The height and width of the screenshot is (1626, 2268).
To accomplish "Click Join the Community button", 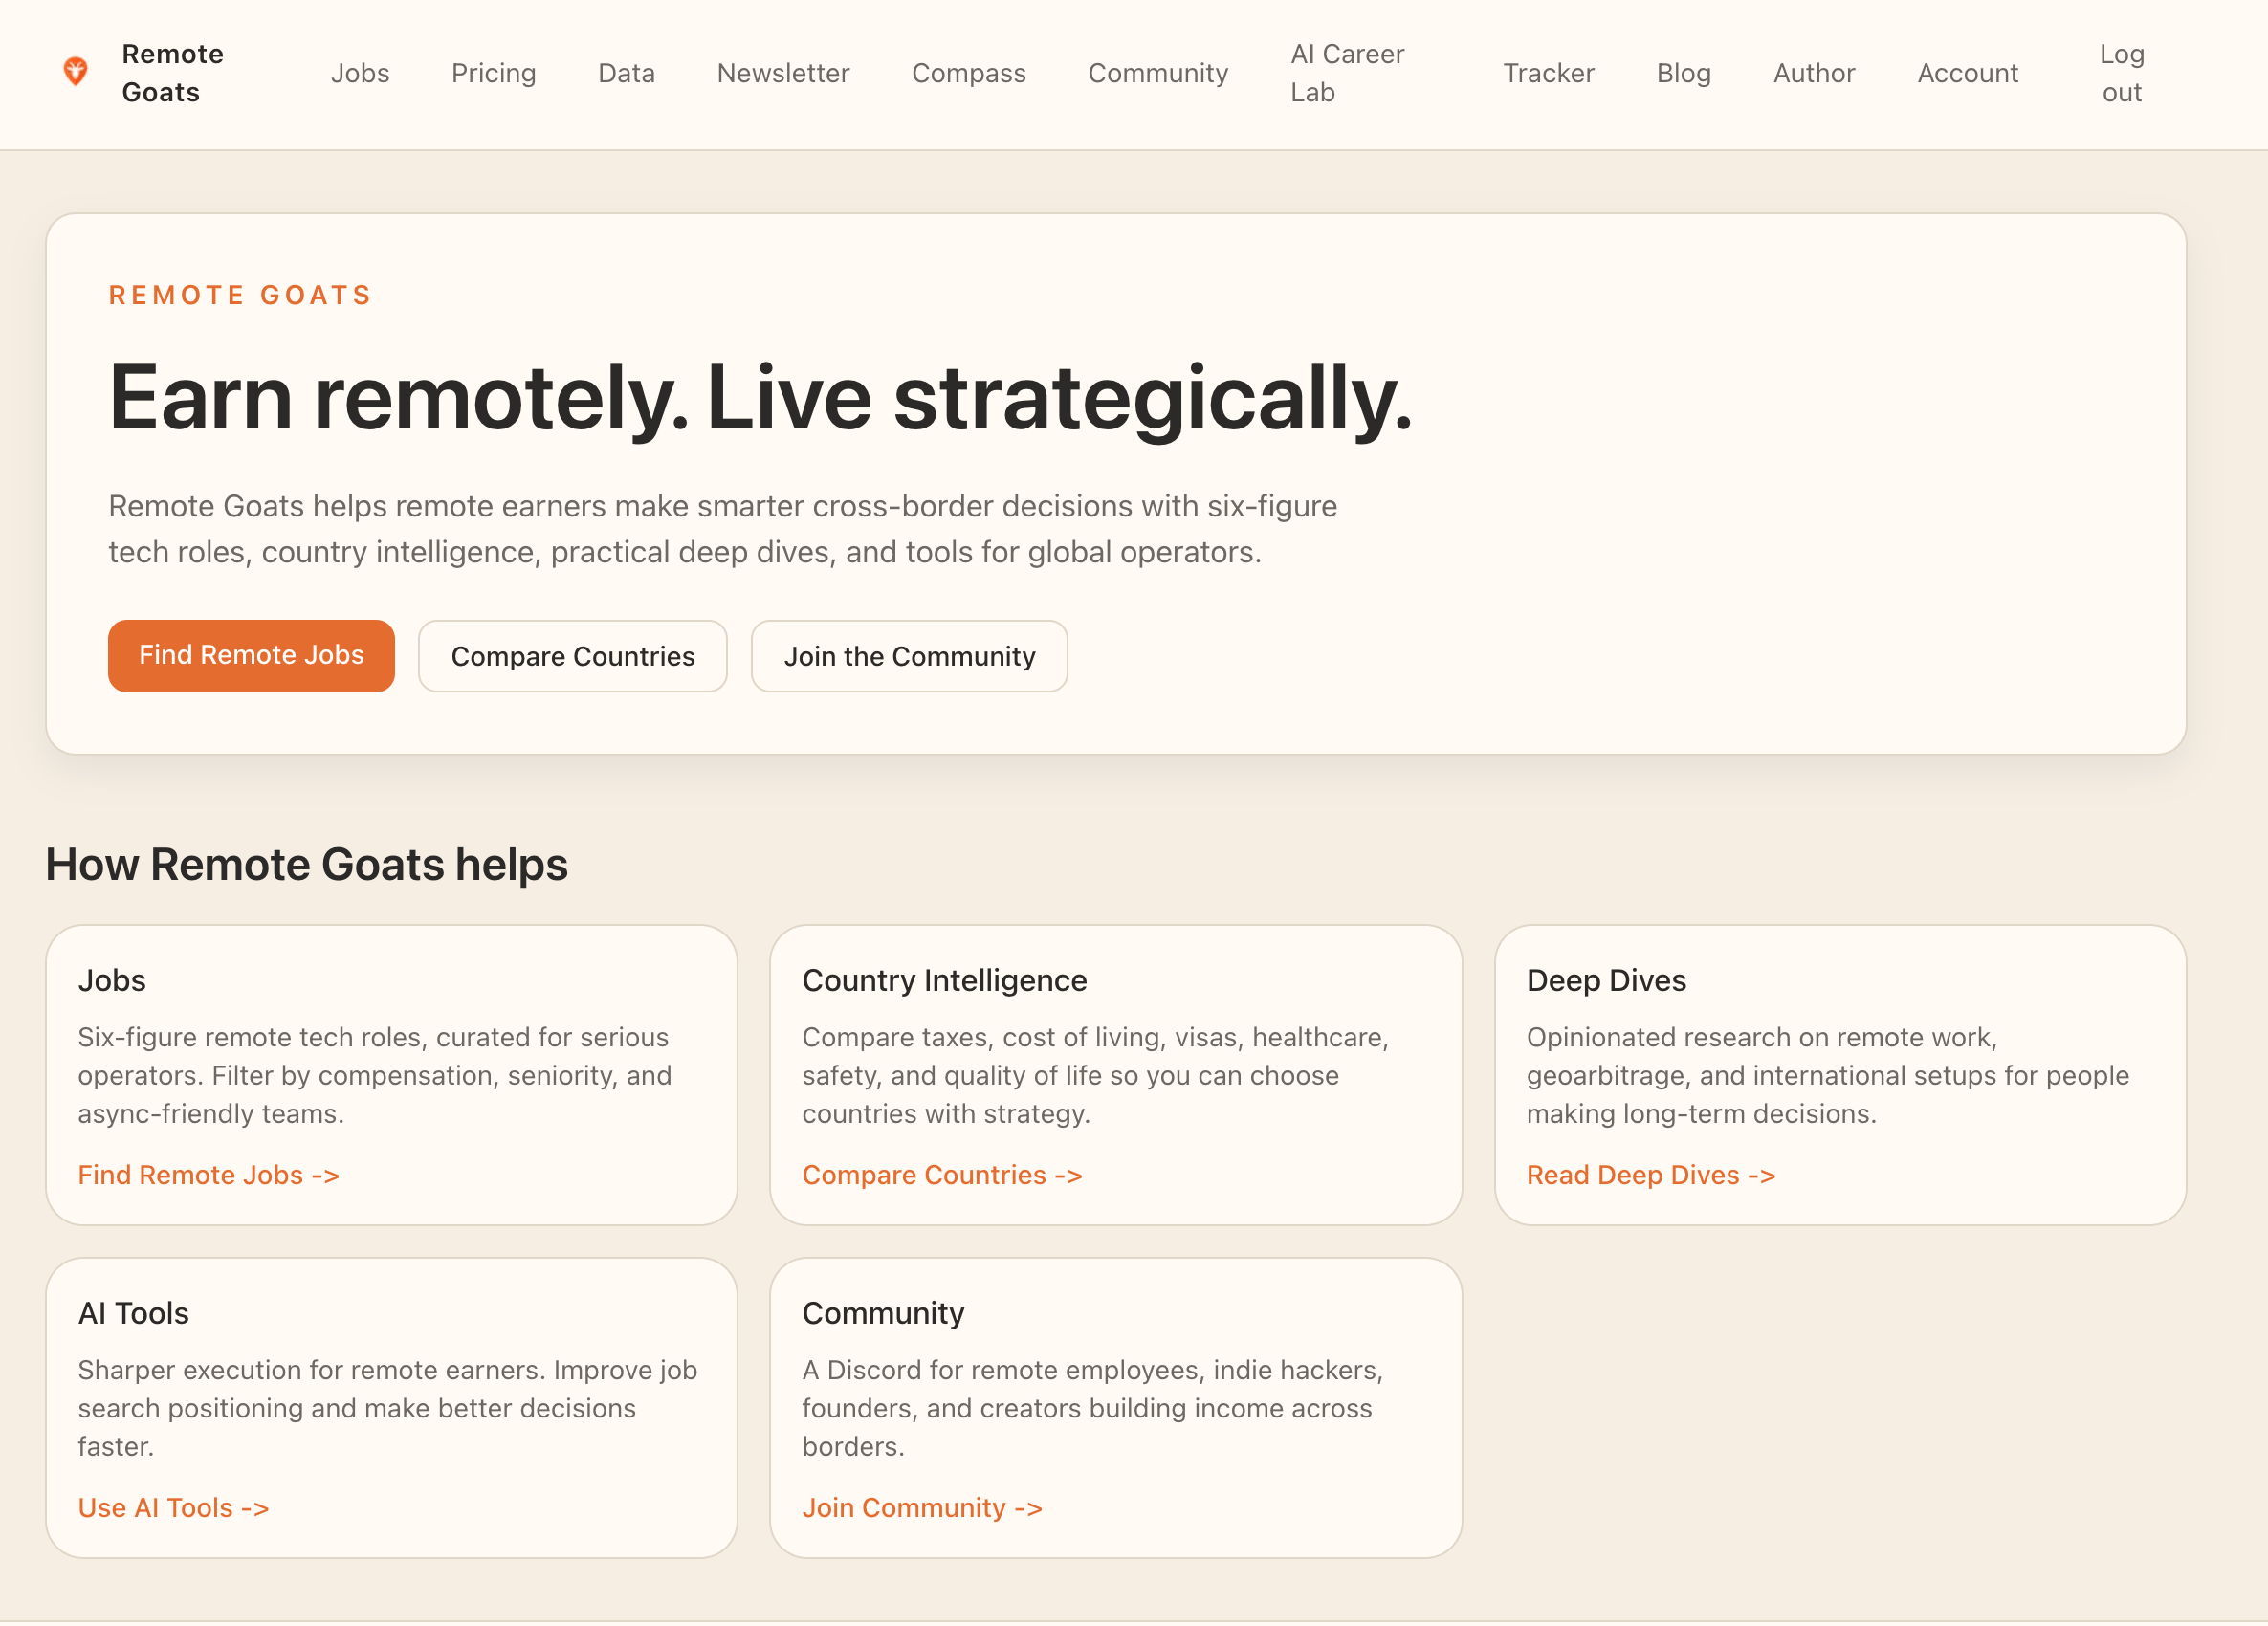I will click(x=909, y=656).
